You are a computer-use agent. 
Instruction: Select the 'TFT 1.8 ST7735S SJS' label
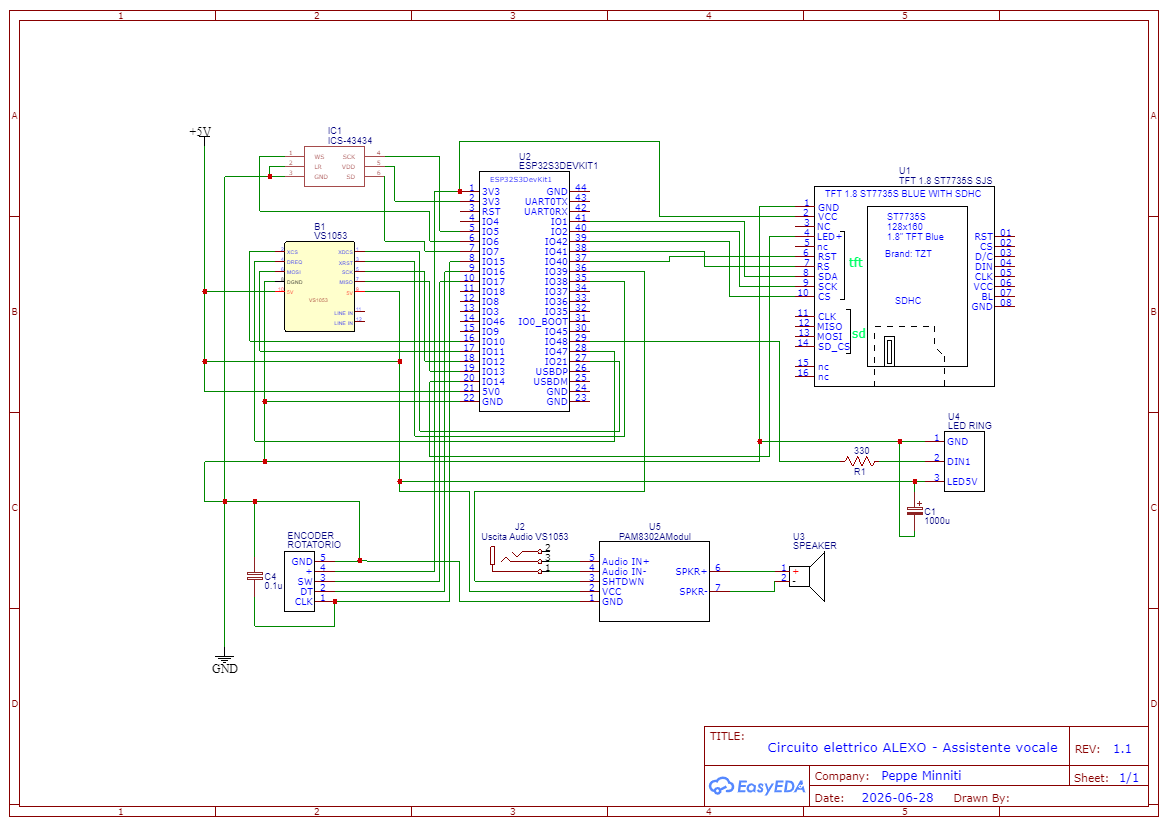[x=945, y=180]
